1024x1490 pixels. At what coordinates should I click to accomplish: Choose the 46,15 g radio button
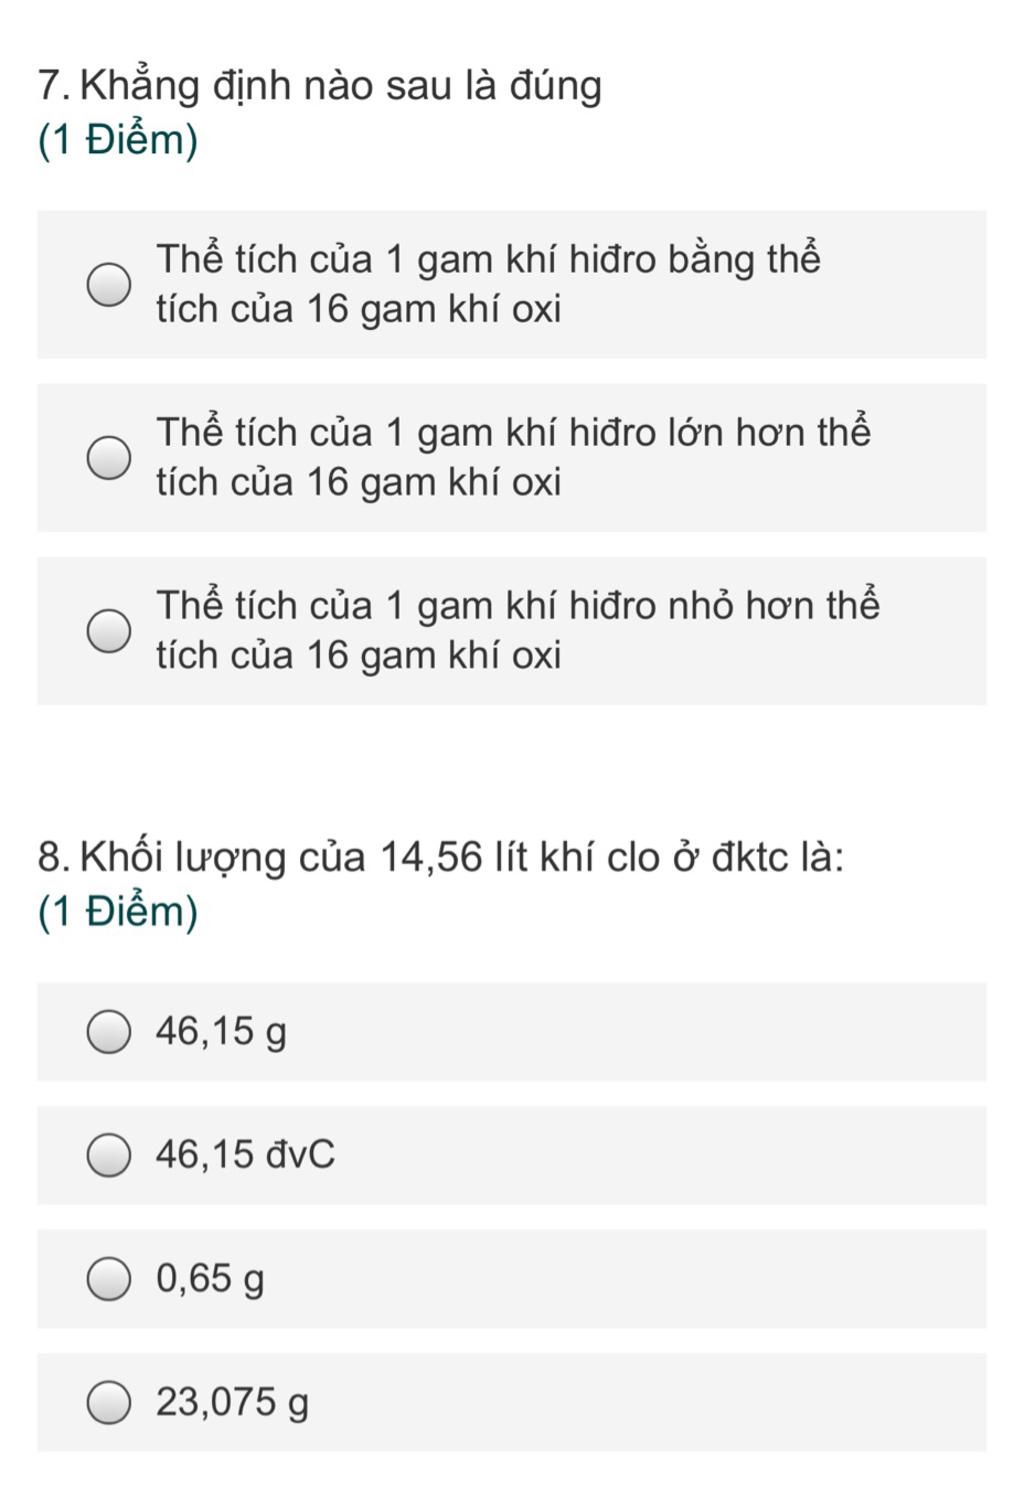108,1032
